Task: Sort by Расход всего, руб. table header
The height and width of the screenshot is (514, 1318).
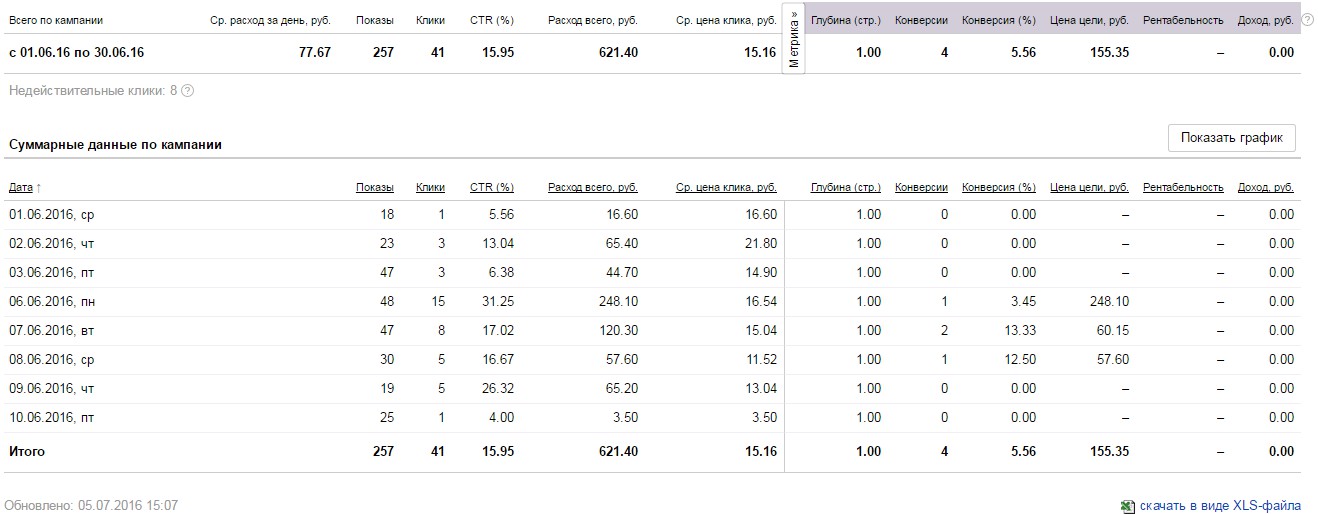Action: pyautogui.click(x=592, y=187)
